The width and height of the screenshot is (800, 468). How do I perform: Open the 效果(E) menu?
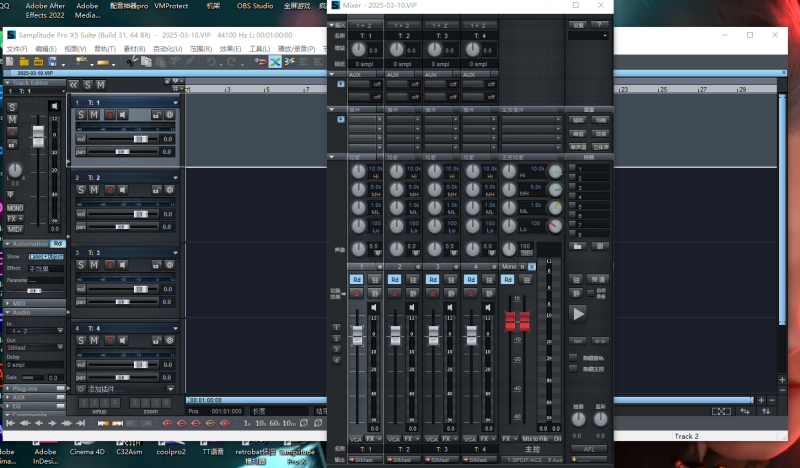(230, 48)
